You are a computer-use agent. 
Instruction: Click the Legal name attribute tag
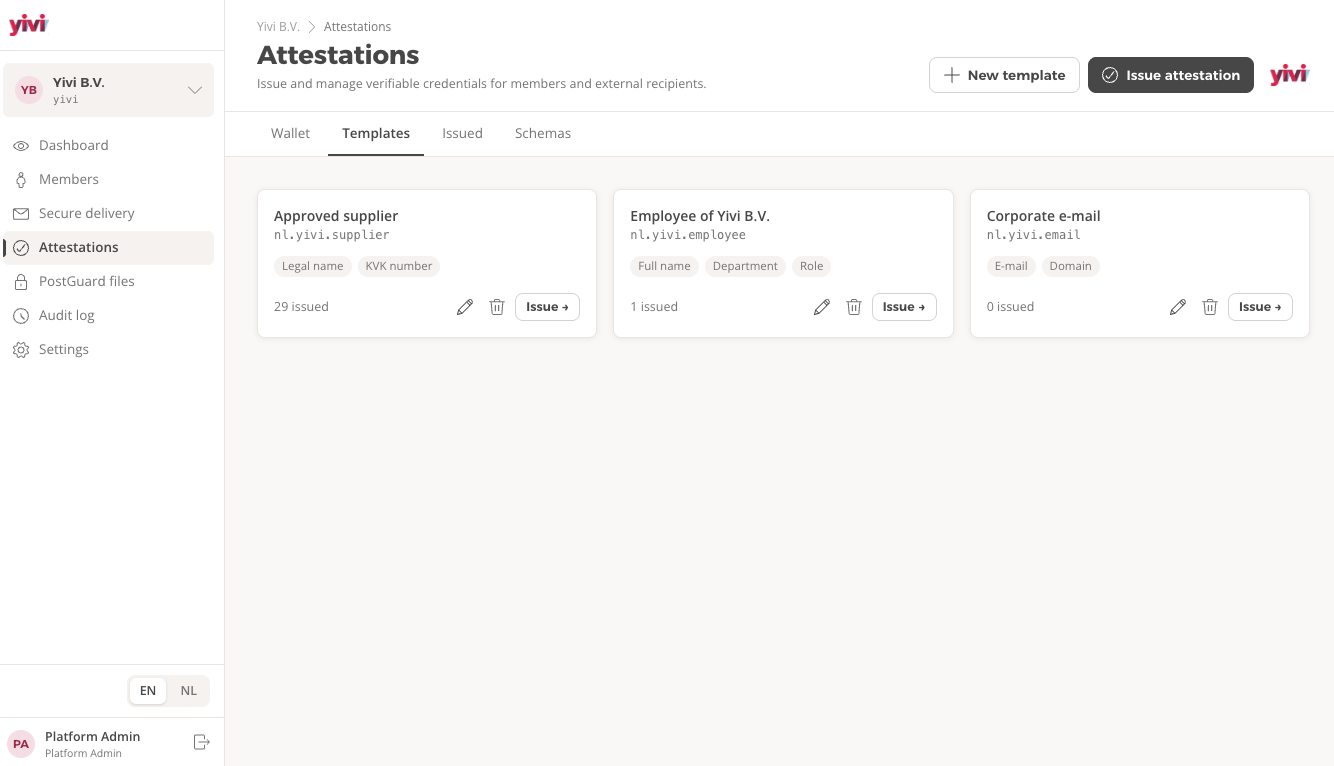(x=312, y=266)
